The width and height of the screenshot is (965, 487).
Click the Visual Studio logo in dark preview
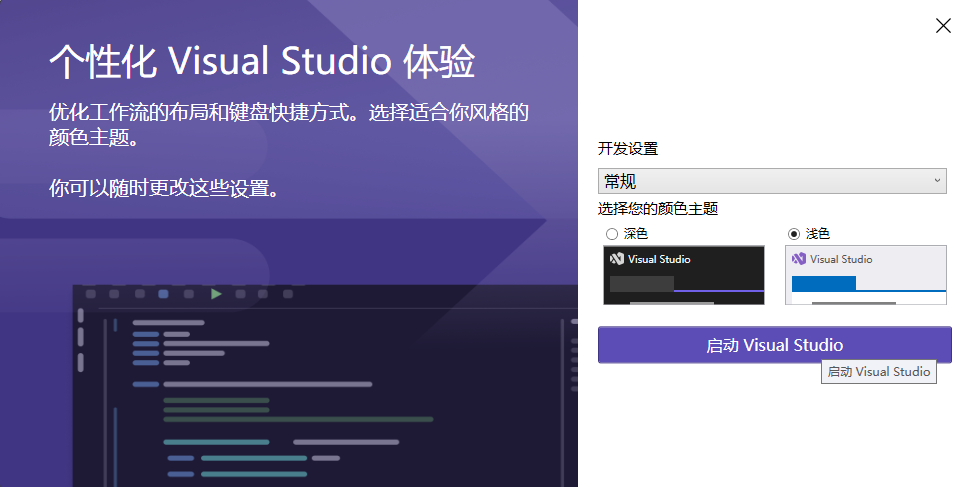click(617, 259)
